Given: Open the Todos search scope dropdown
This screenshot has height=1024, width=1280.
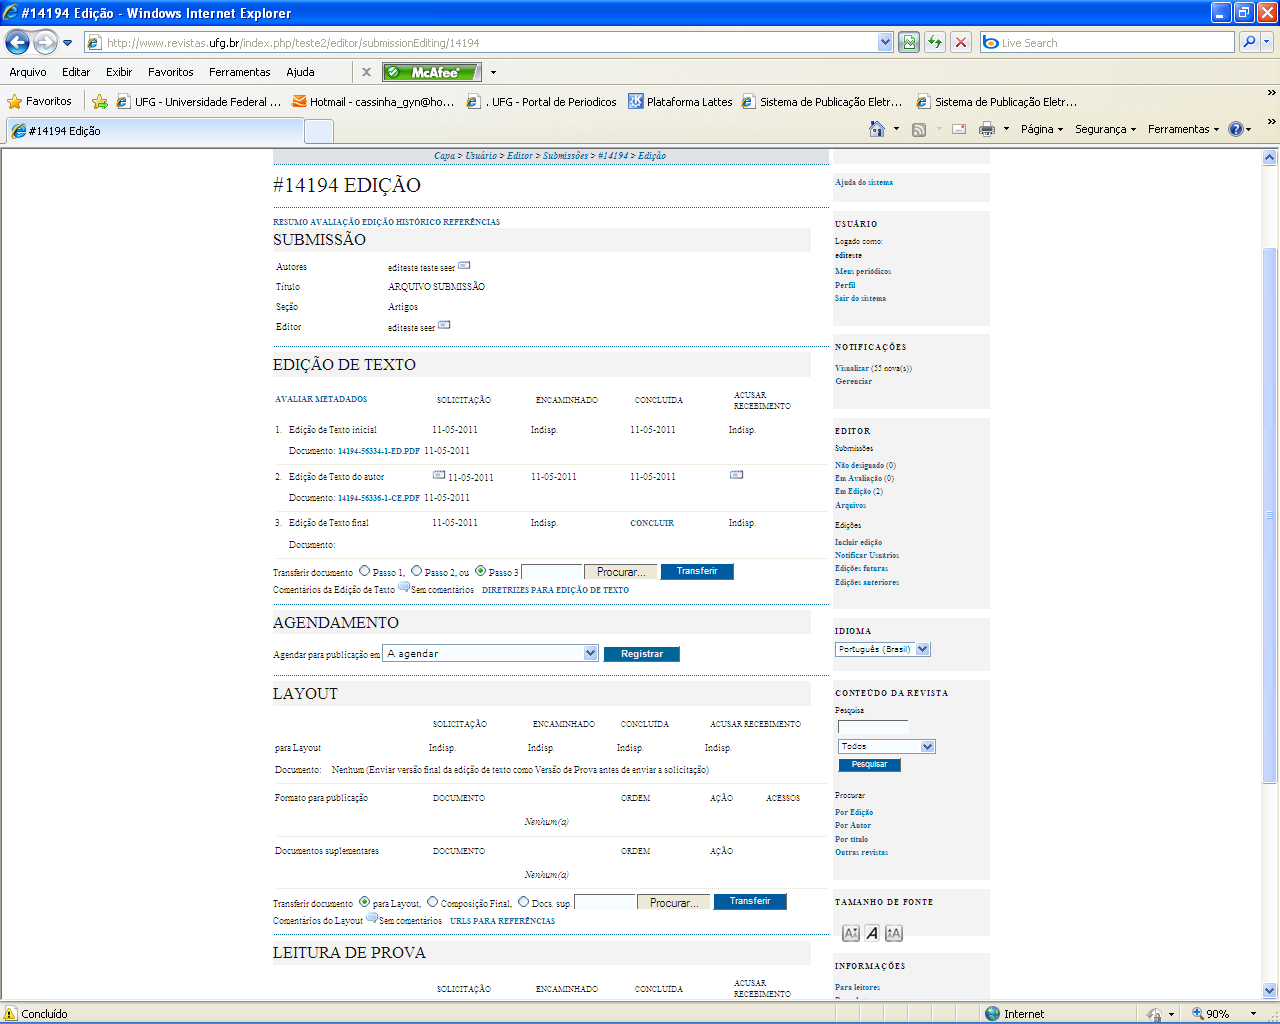Looking at the screenshot, I should tap(887, 746).
